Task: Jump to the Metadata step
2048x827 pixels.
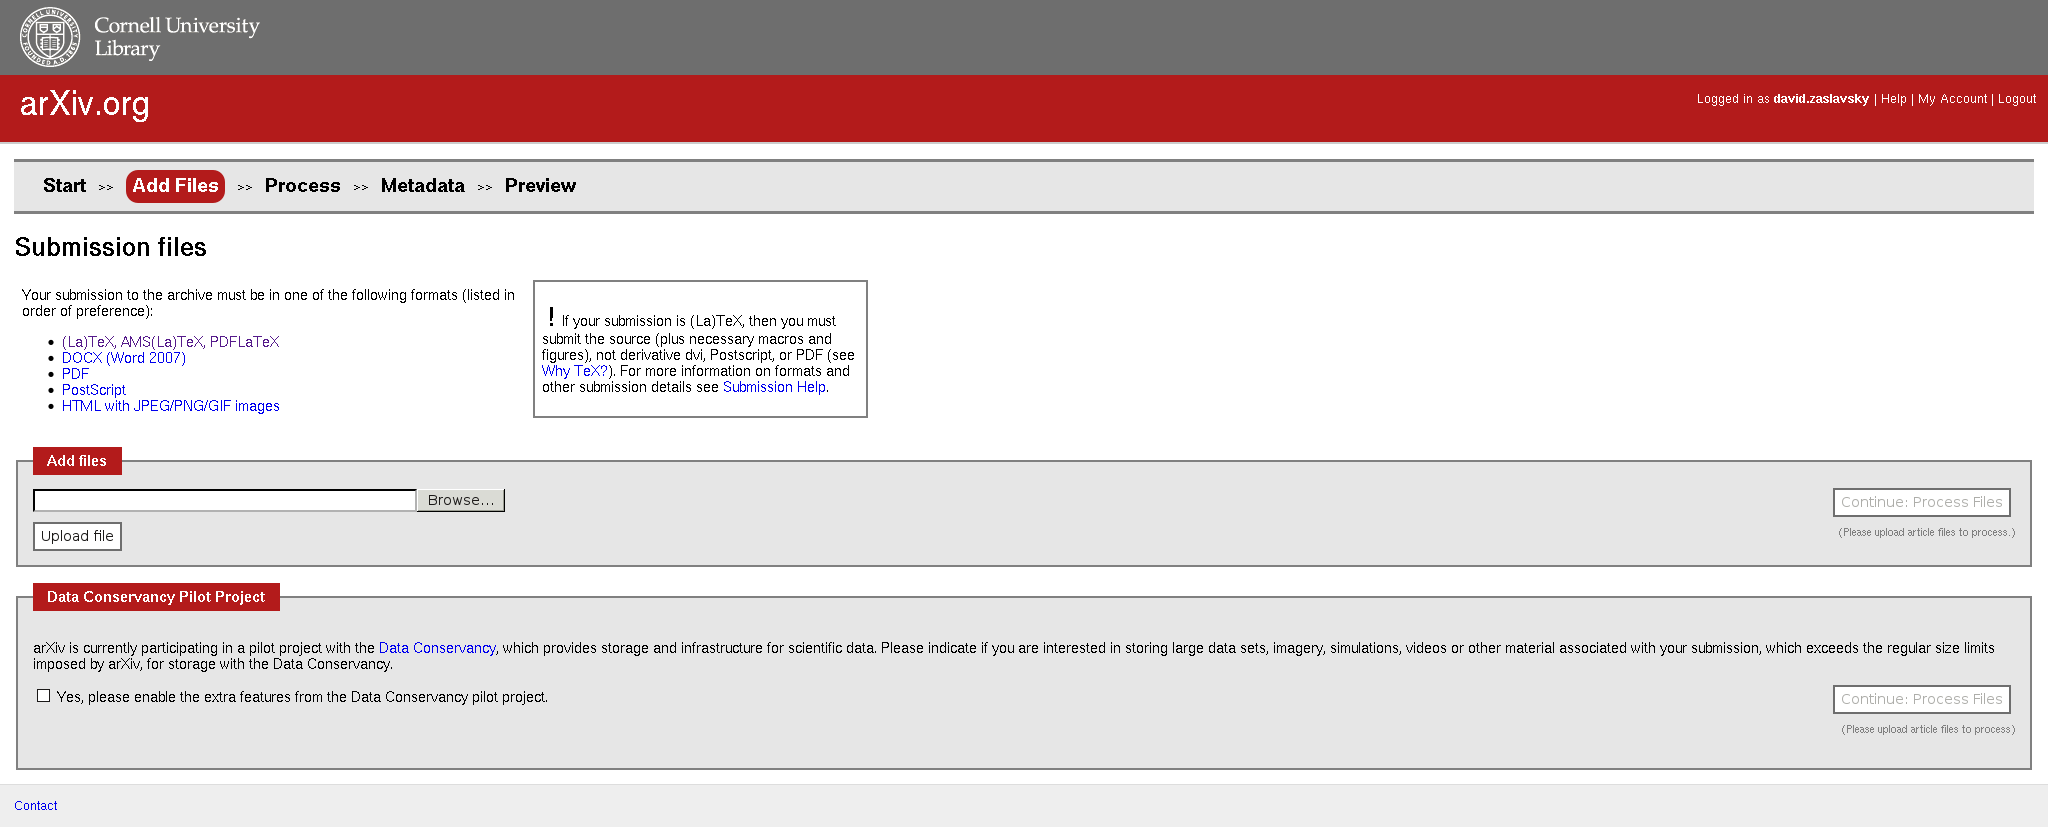Action: (423, 186)
